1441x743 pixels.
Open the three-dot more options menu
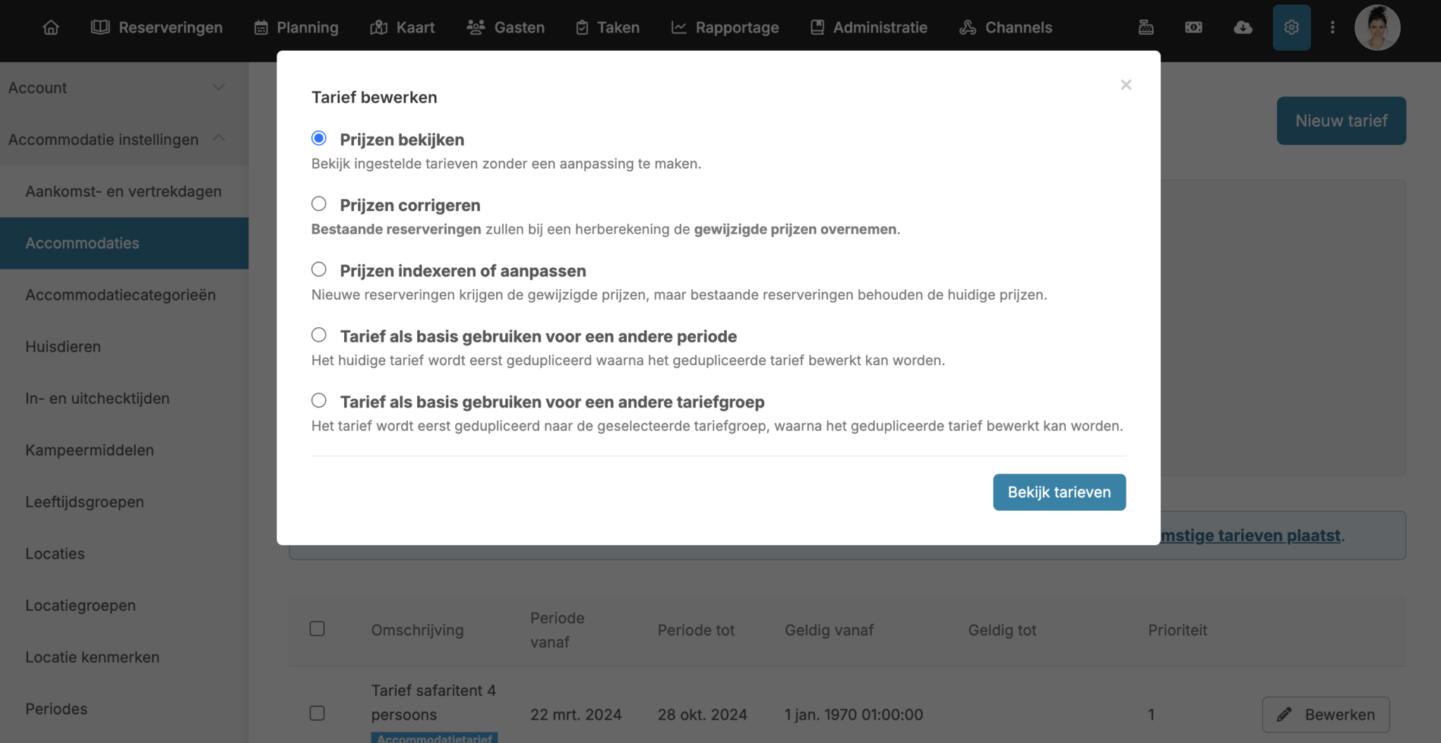[x=1332, y=28]
